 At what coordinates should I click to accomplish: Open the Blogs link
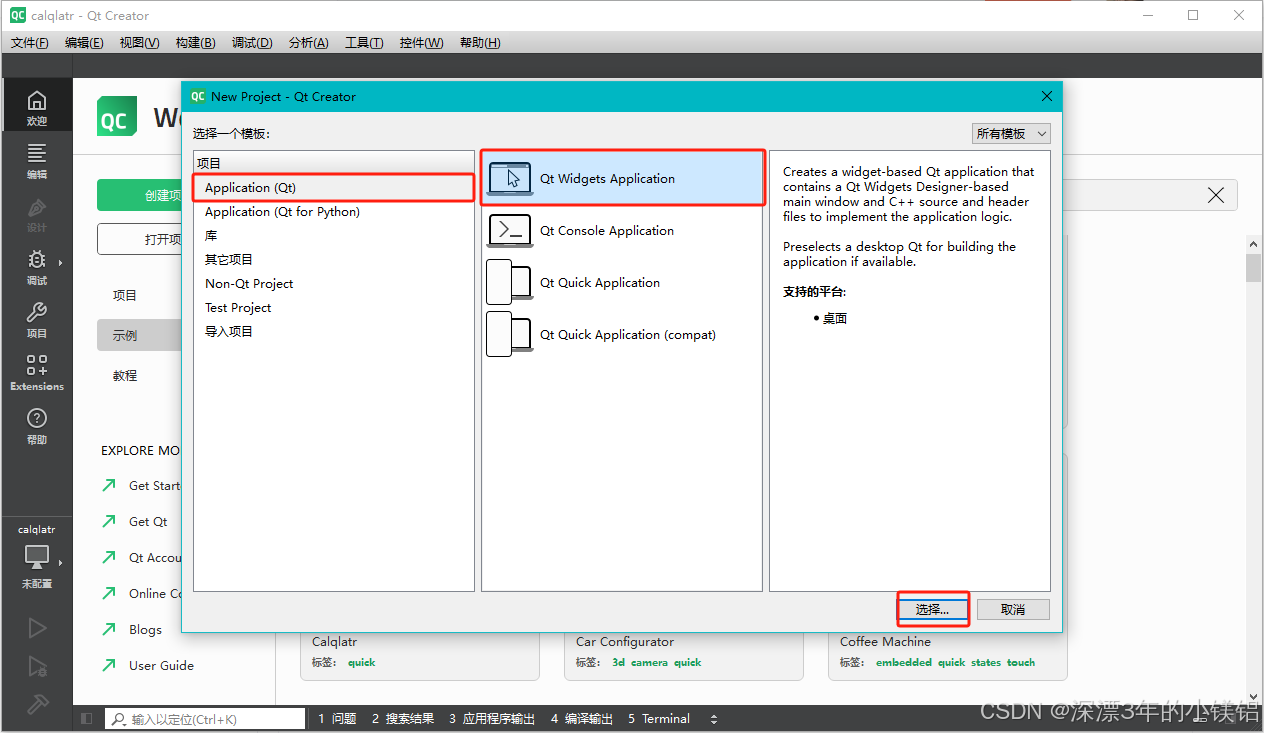coord(145,629)
